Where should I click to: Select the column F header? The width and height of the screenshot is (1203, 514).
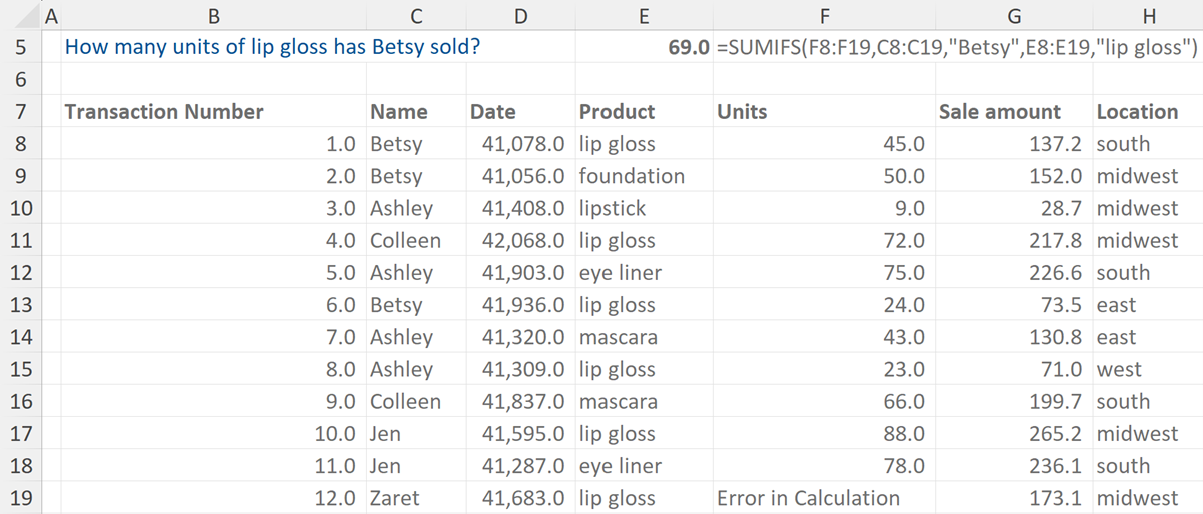822,15
